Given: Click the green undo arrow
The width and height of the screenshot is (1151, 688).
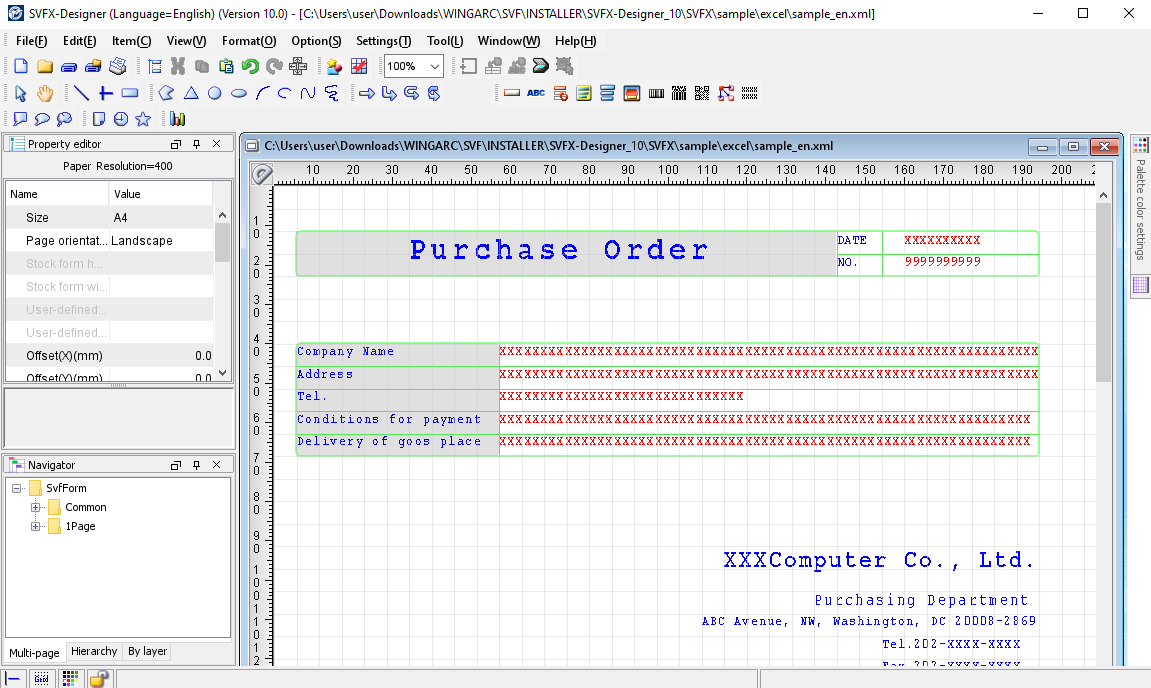Looking at the screenshot, I should pos(250,66).
